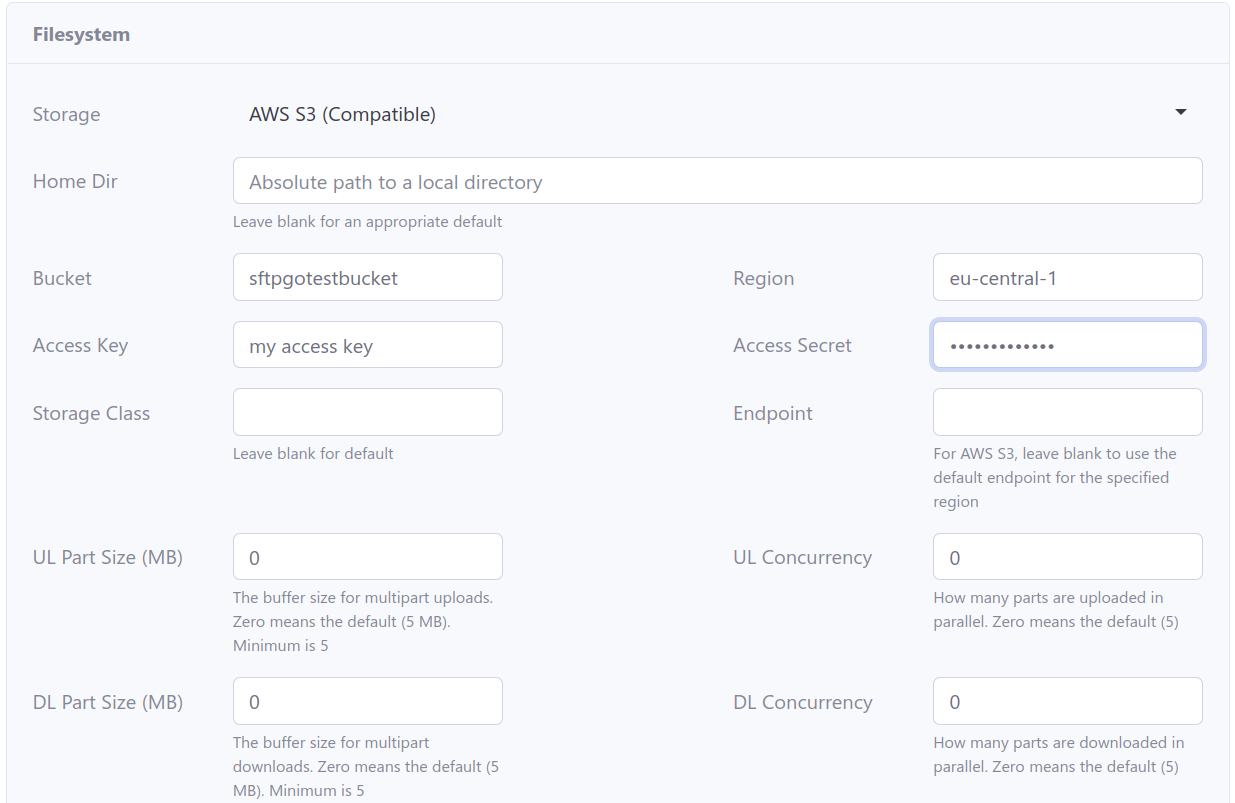Click the Access Secret label

point(792,345)
